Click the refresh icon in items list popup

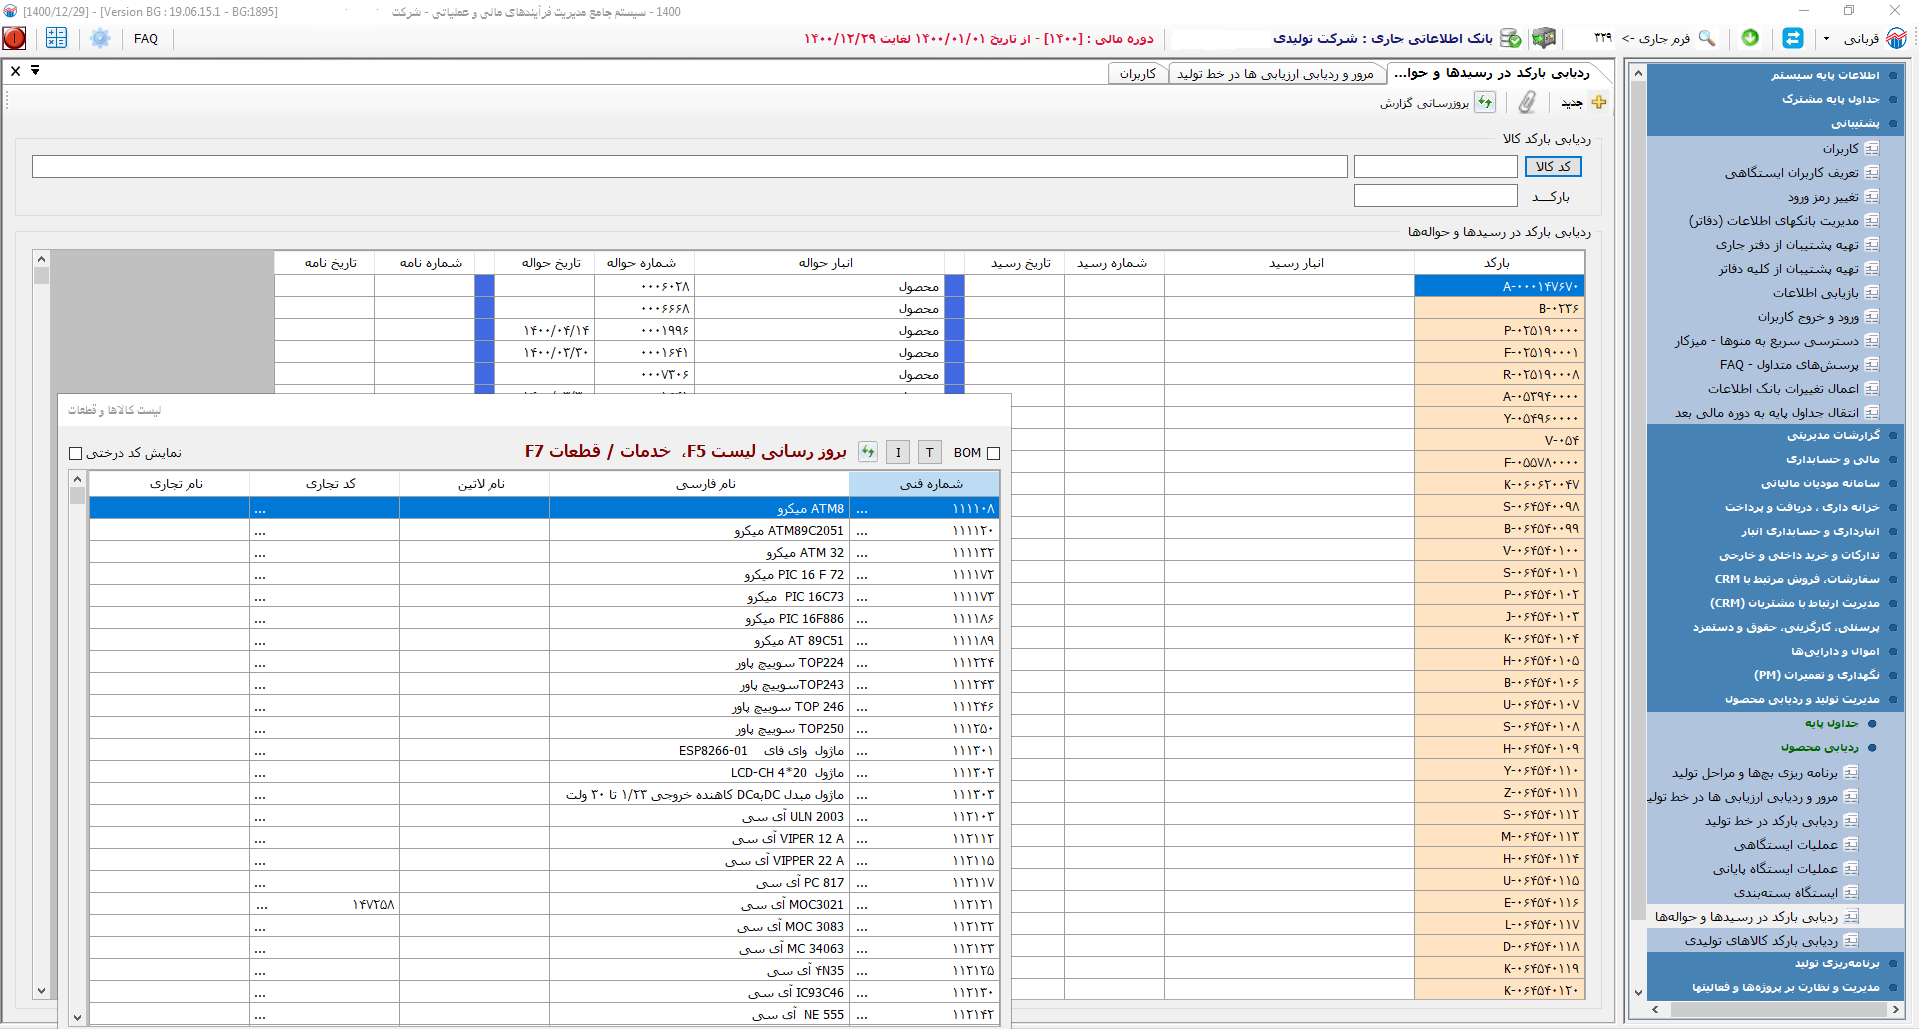click(868, 452)
